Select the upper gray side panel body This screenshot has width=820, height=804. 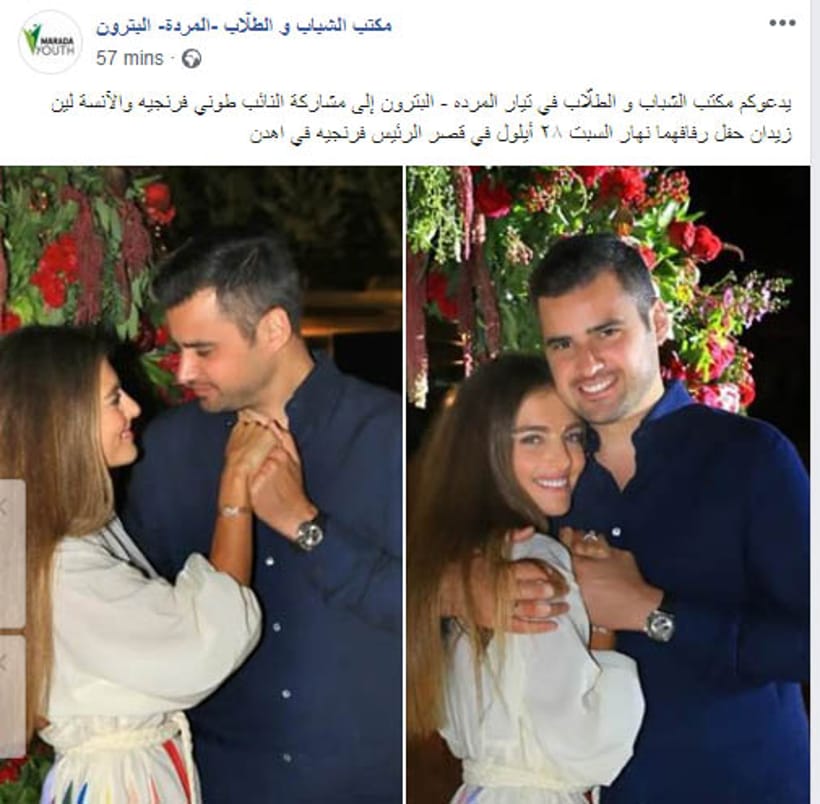[x=13, y=553]
